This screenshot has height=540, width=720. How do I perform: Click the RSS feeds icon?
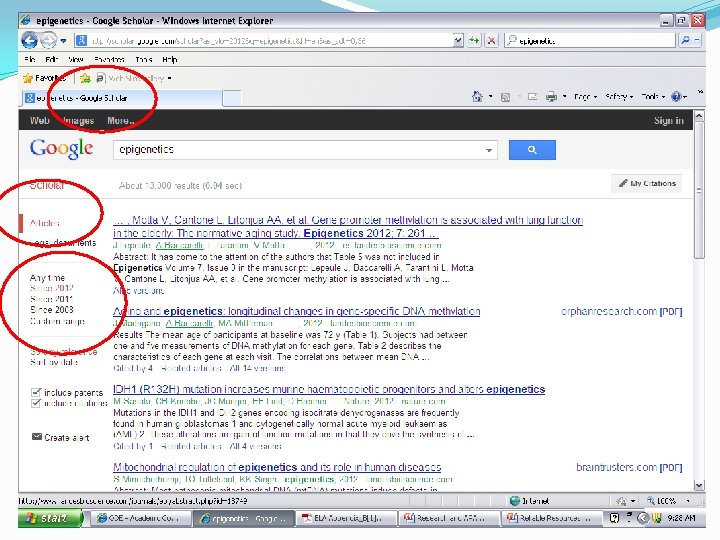(505, 97)
